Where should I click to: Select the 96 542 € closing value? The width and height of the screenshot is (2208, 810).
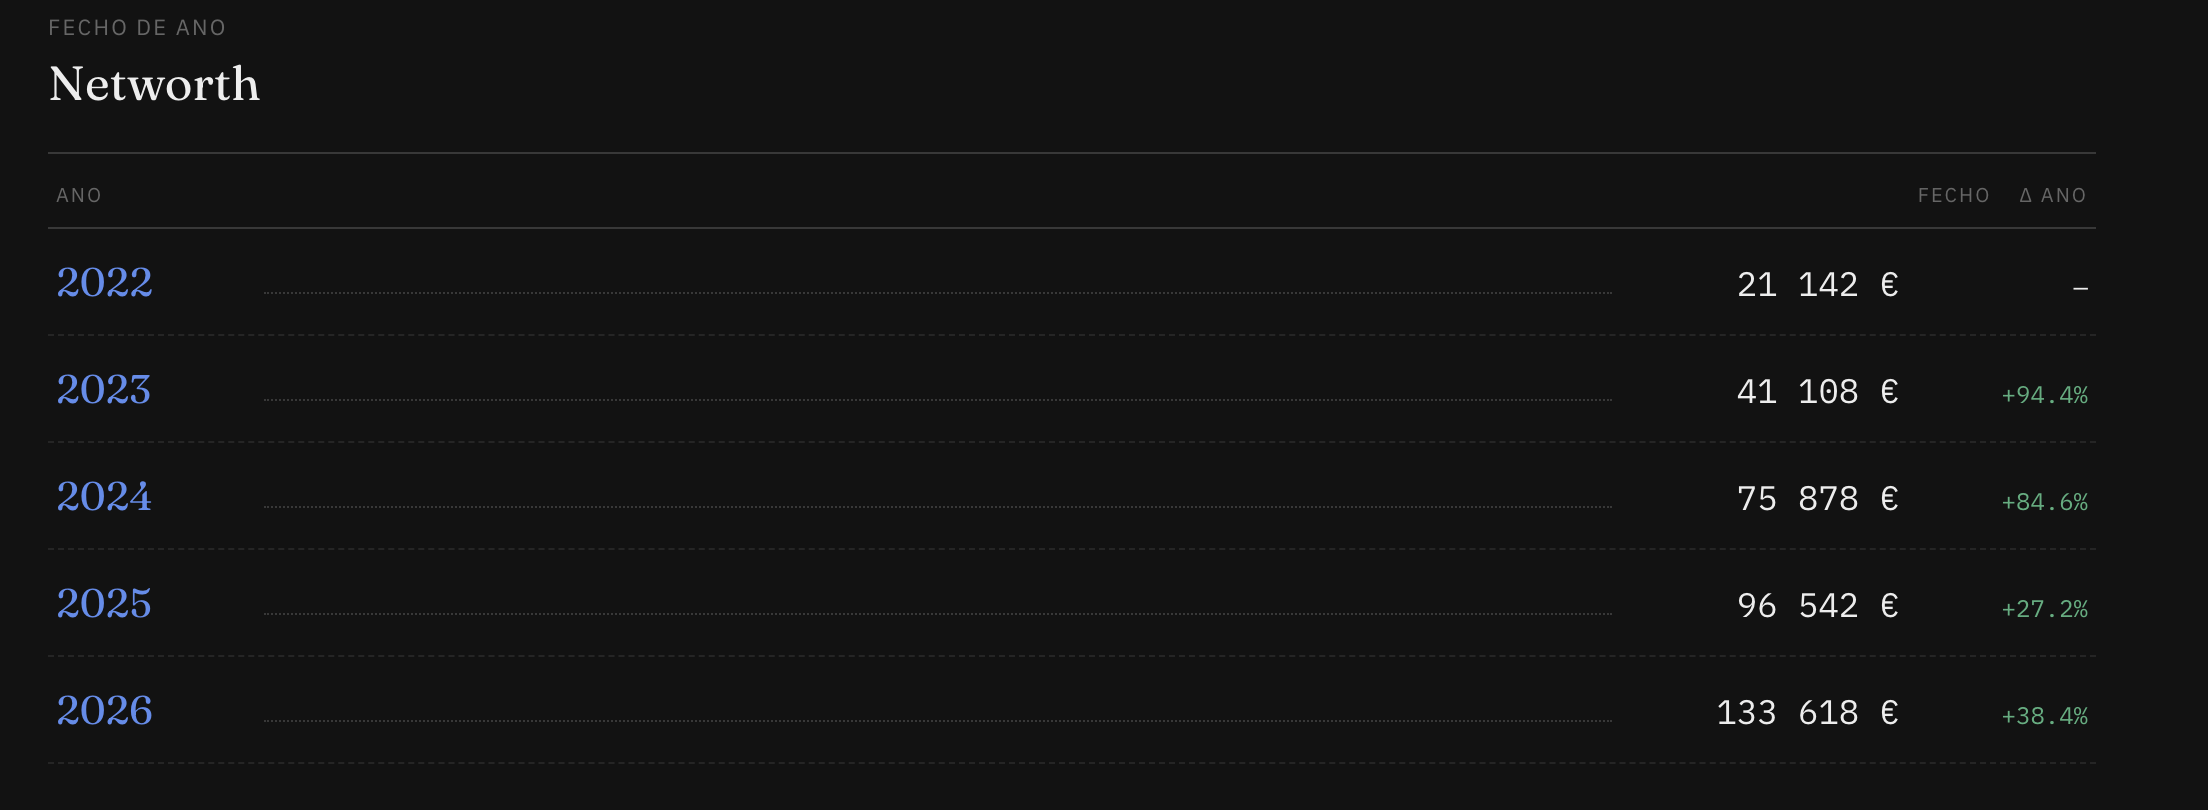[x=1817, y=606]
